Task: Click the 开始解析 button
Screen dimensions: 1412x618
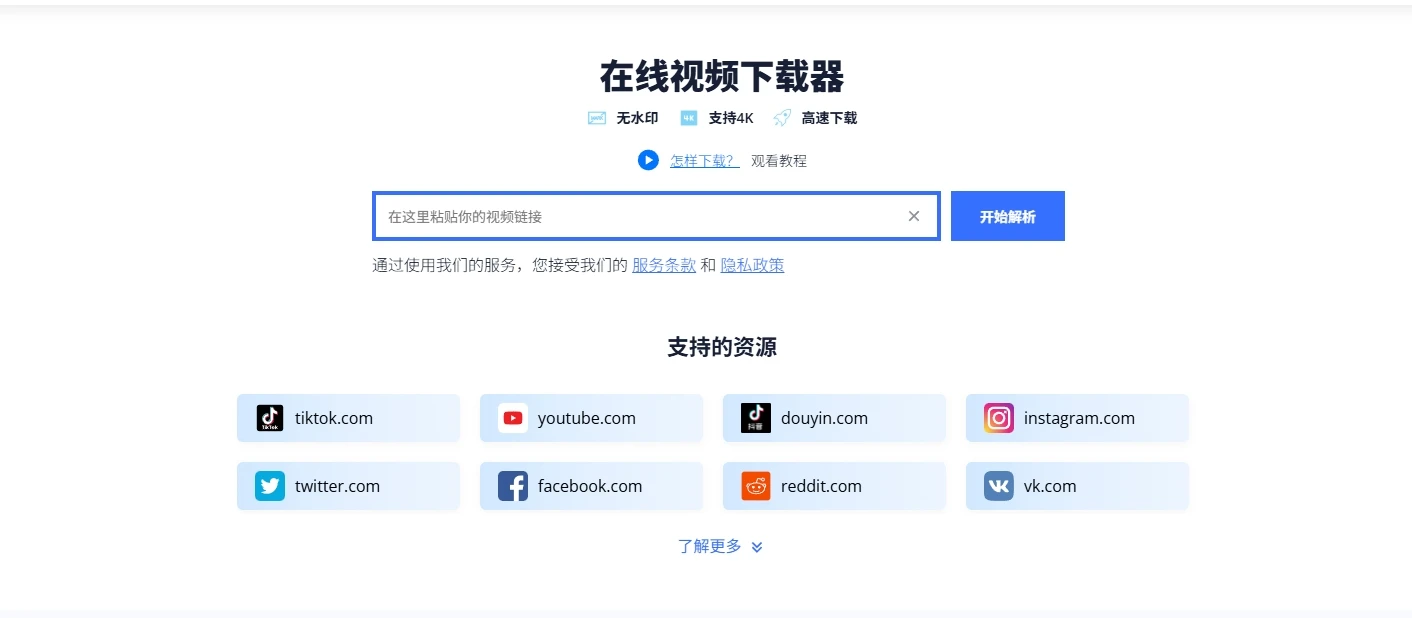Action: point(1008,216)
